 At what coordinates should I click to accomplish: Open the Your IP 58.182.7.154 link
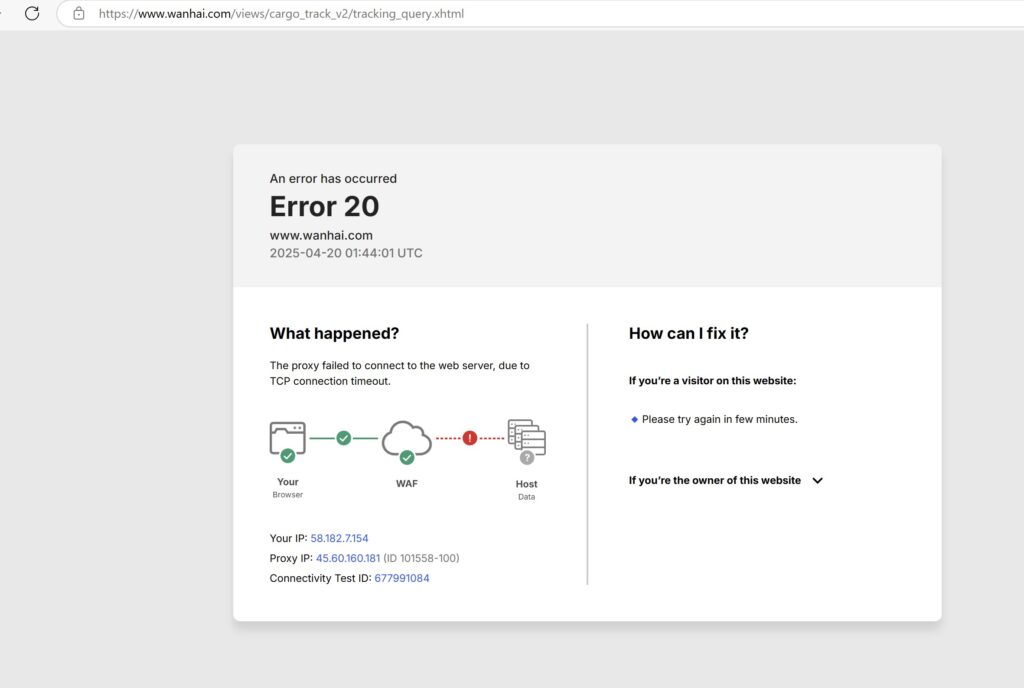339,538
